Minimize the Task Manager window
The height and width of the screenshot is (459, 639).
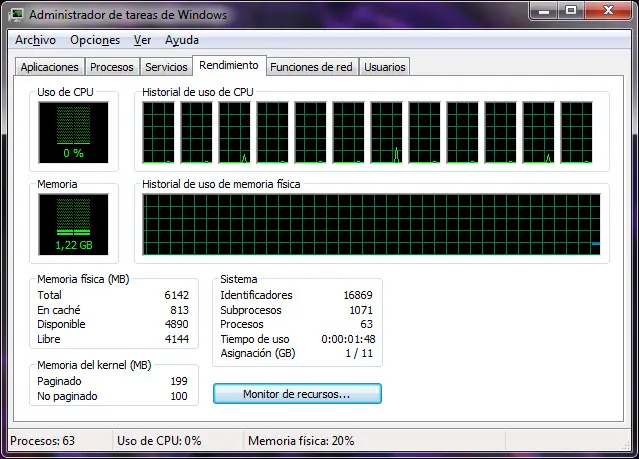[544, 10]
